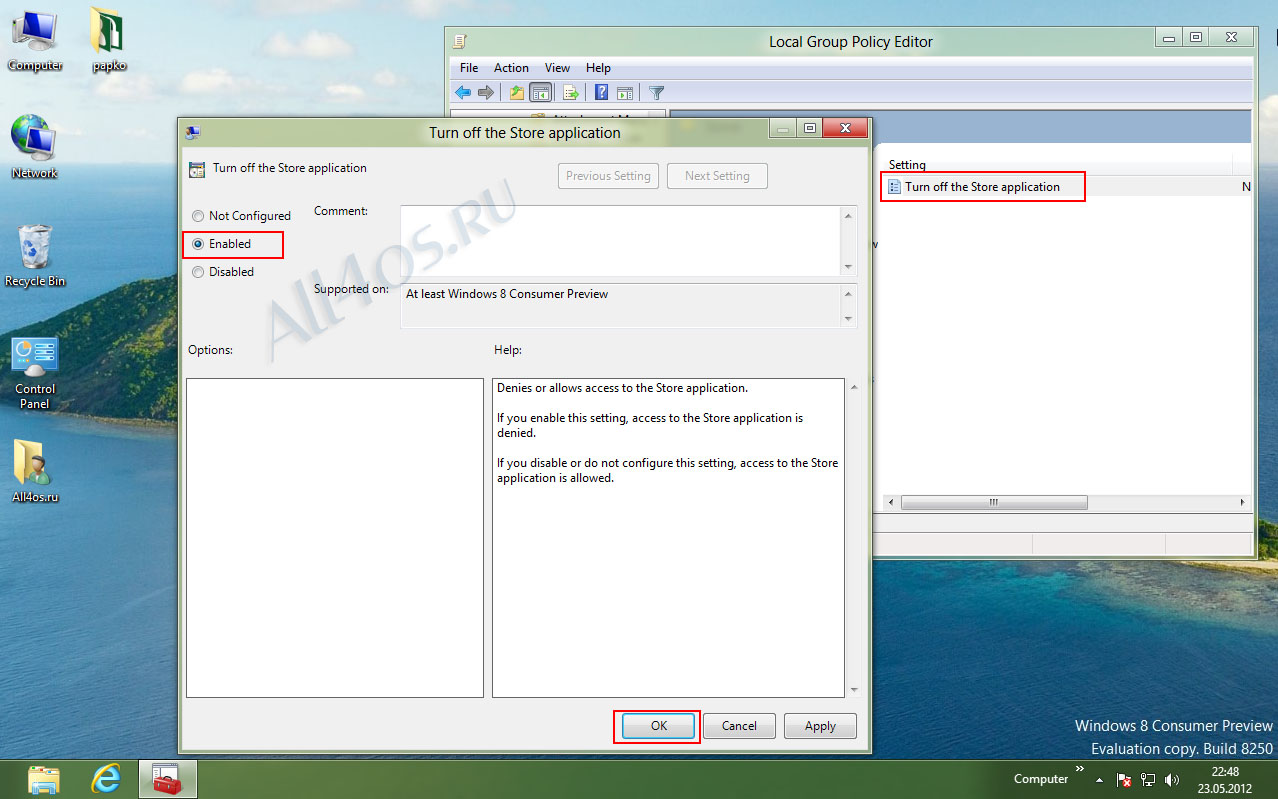Viewport: 1278px width, 799px height.
Task: Click the Help pane scroll down arrow
Action: tap(853, 690)
